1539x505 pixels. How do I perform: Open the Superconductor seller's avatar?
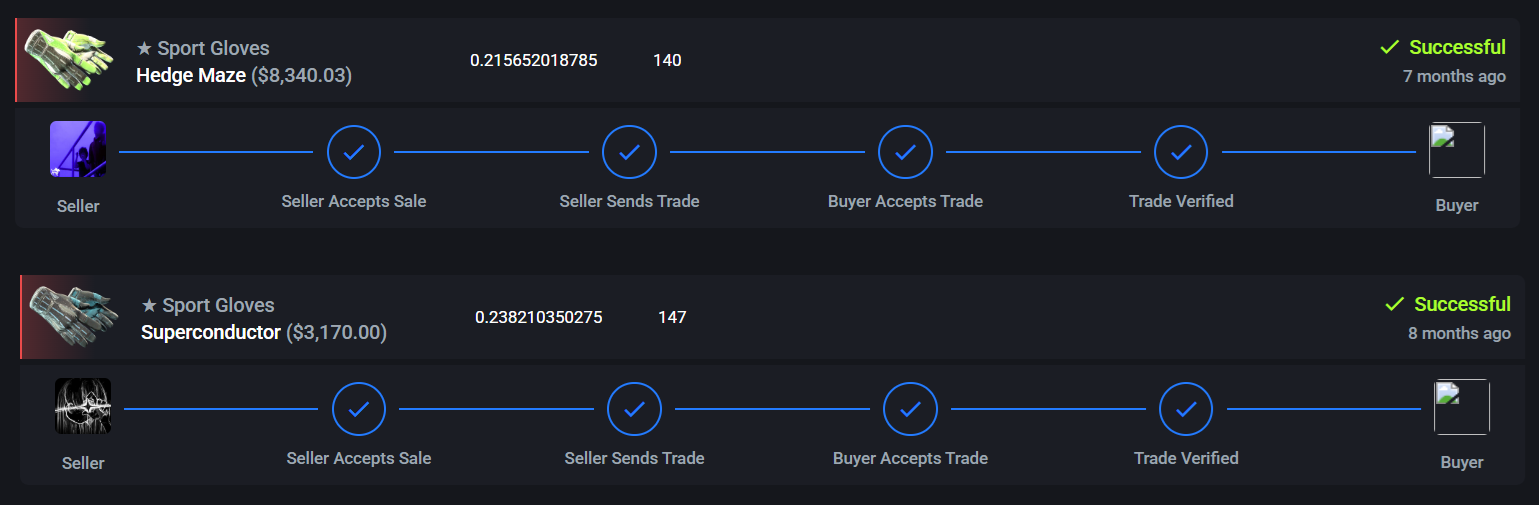(x=83, y=407)
